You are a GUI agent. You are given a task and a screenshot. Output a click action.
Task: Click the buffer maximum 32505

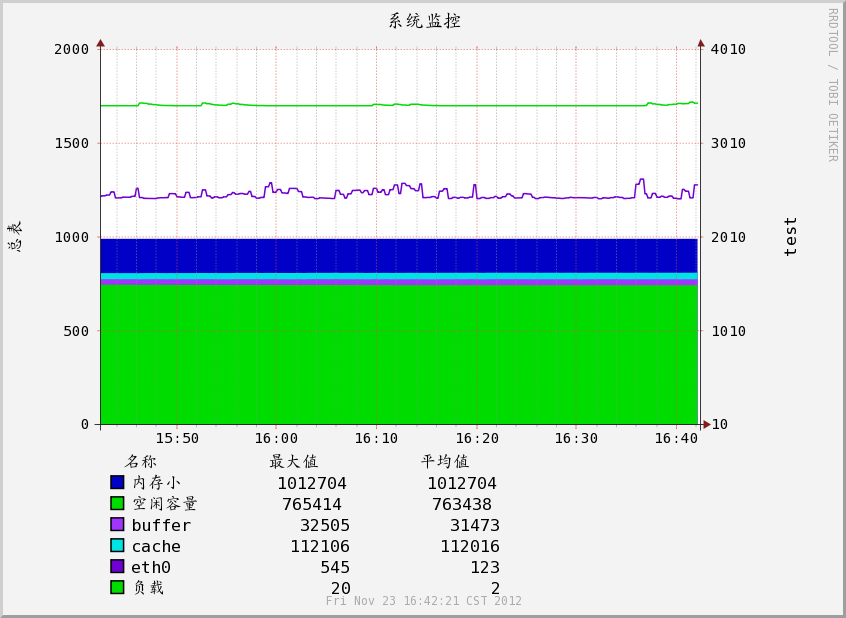coord(325,525)
